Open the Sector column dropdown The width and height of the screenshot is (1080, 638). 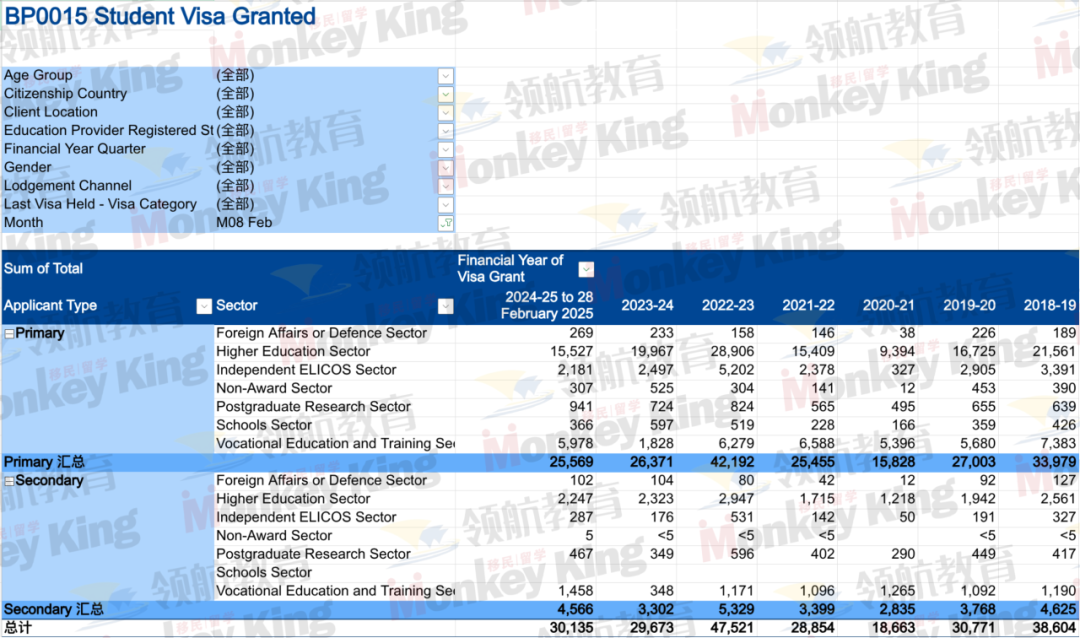tap(446, 307)
